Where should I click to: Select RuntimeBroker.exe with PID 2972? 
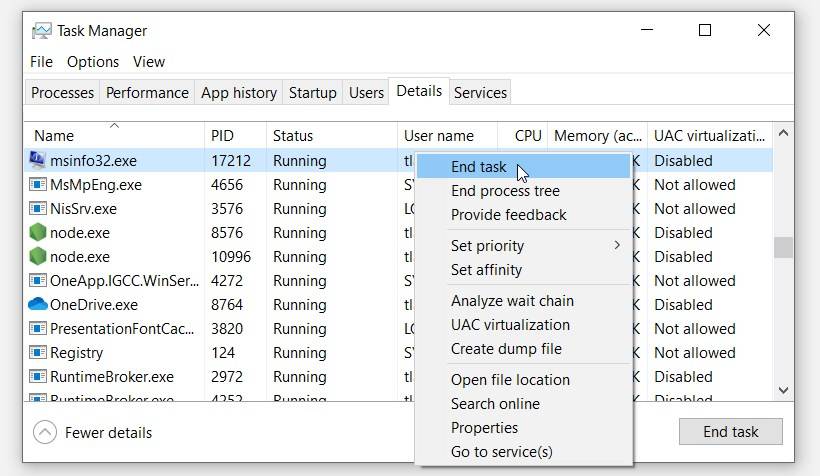coord(111,377)
